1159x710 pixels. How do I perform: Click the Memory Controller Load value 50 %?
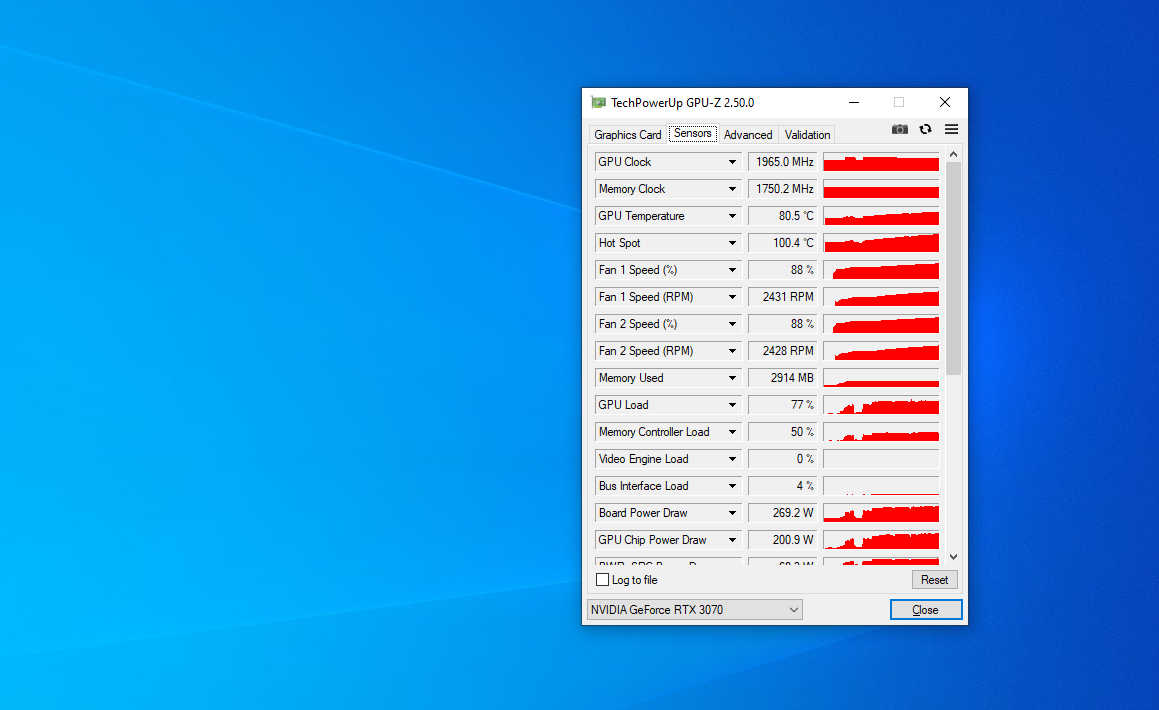pos(783,432)
